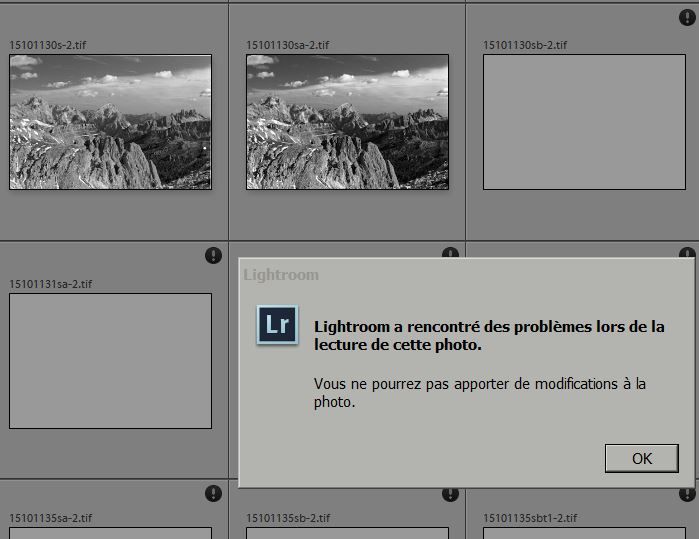Click the file name 15101130s-2.tif

48,45
